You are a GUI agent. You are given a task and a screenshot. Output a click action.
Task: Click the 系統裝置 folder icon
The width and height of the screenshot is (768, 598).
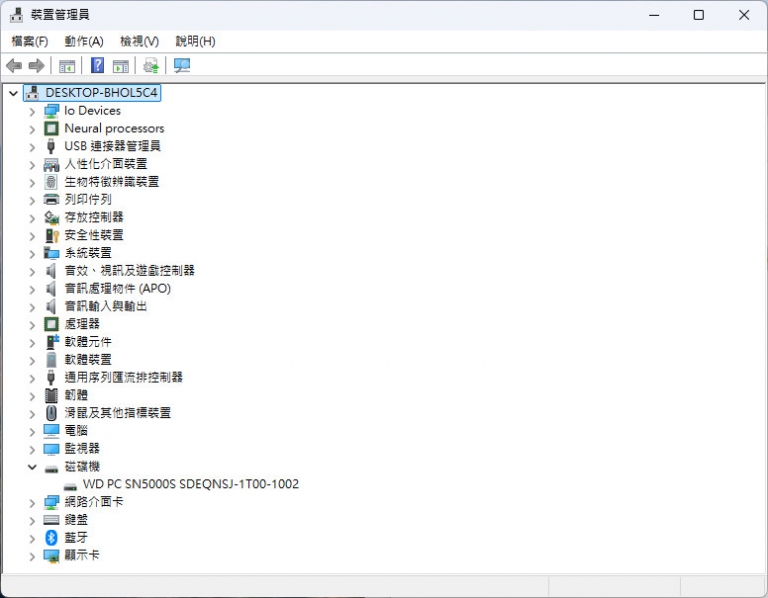pos(51,253)
